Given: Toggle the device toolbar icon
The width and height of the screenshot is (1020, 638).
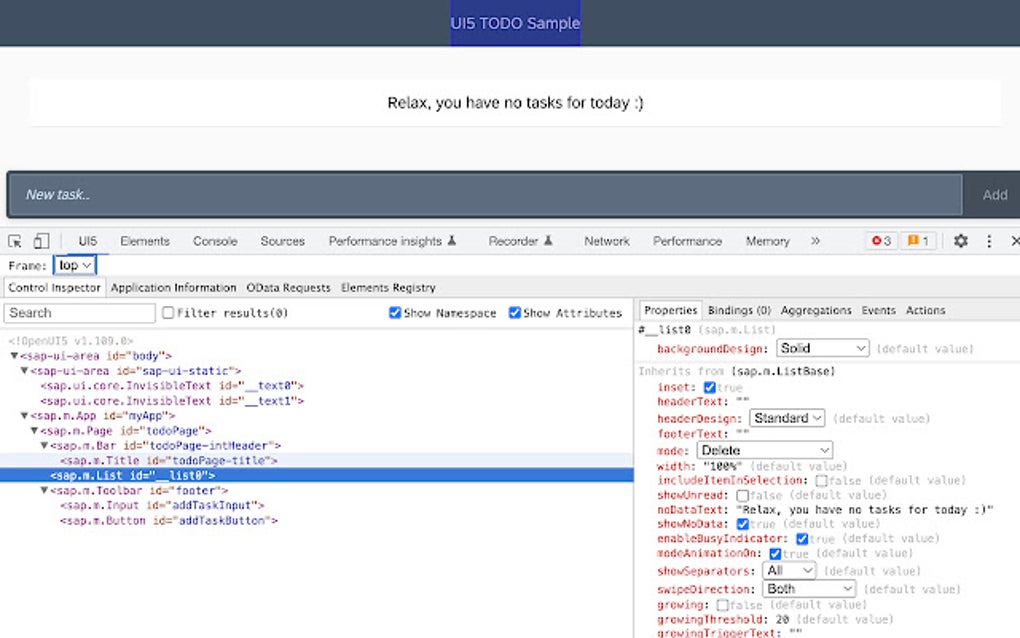Looking at the screenshot, I should pos(38,240).
